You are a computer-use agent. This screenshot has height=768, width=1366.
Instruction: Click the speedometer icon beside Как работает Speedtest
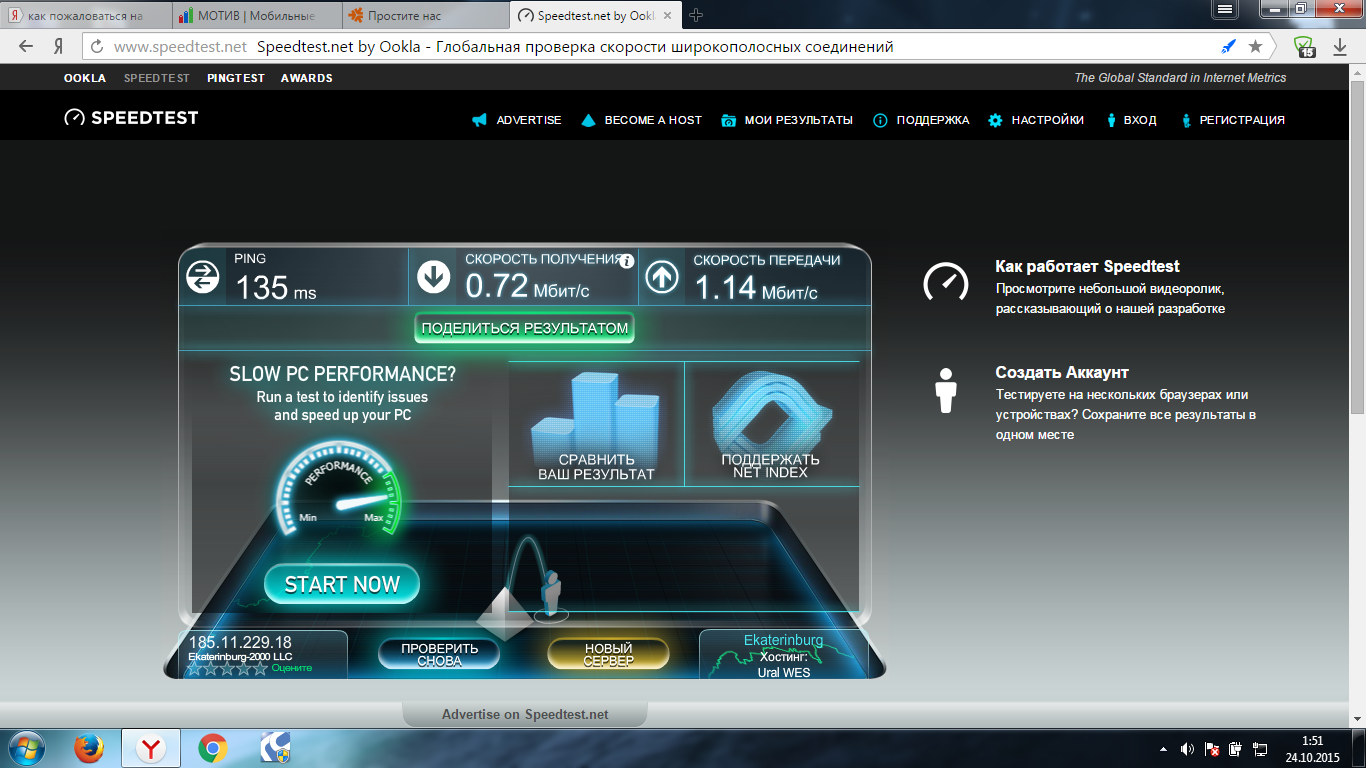(x=945, y=282)
